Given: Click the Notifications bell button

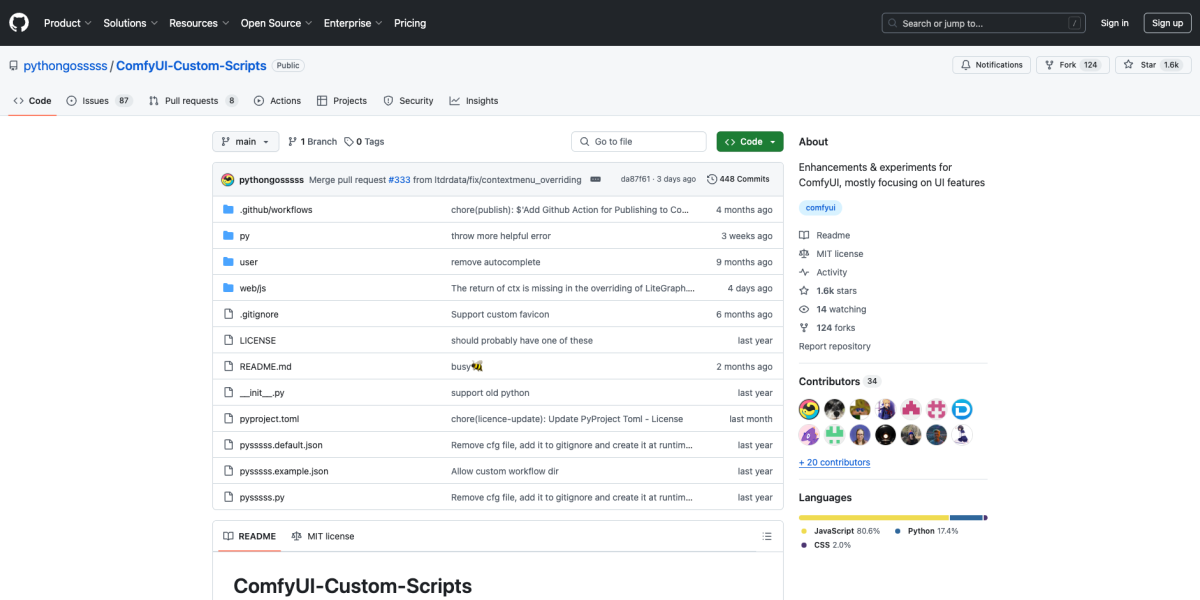Looking at the screenshot, I should [991, 65].
